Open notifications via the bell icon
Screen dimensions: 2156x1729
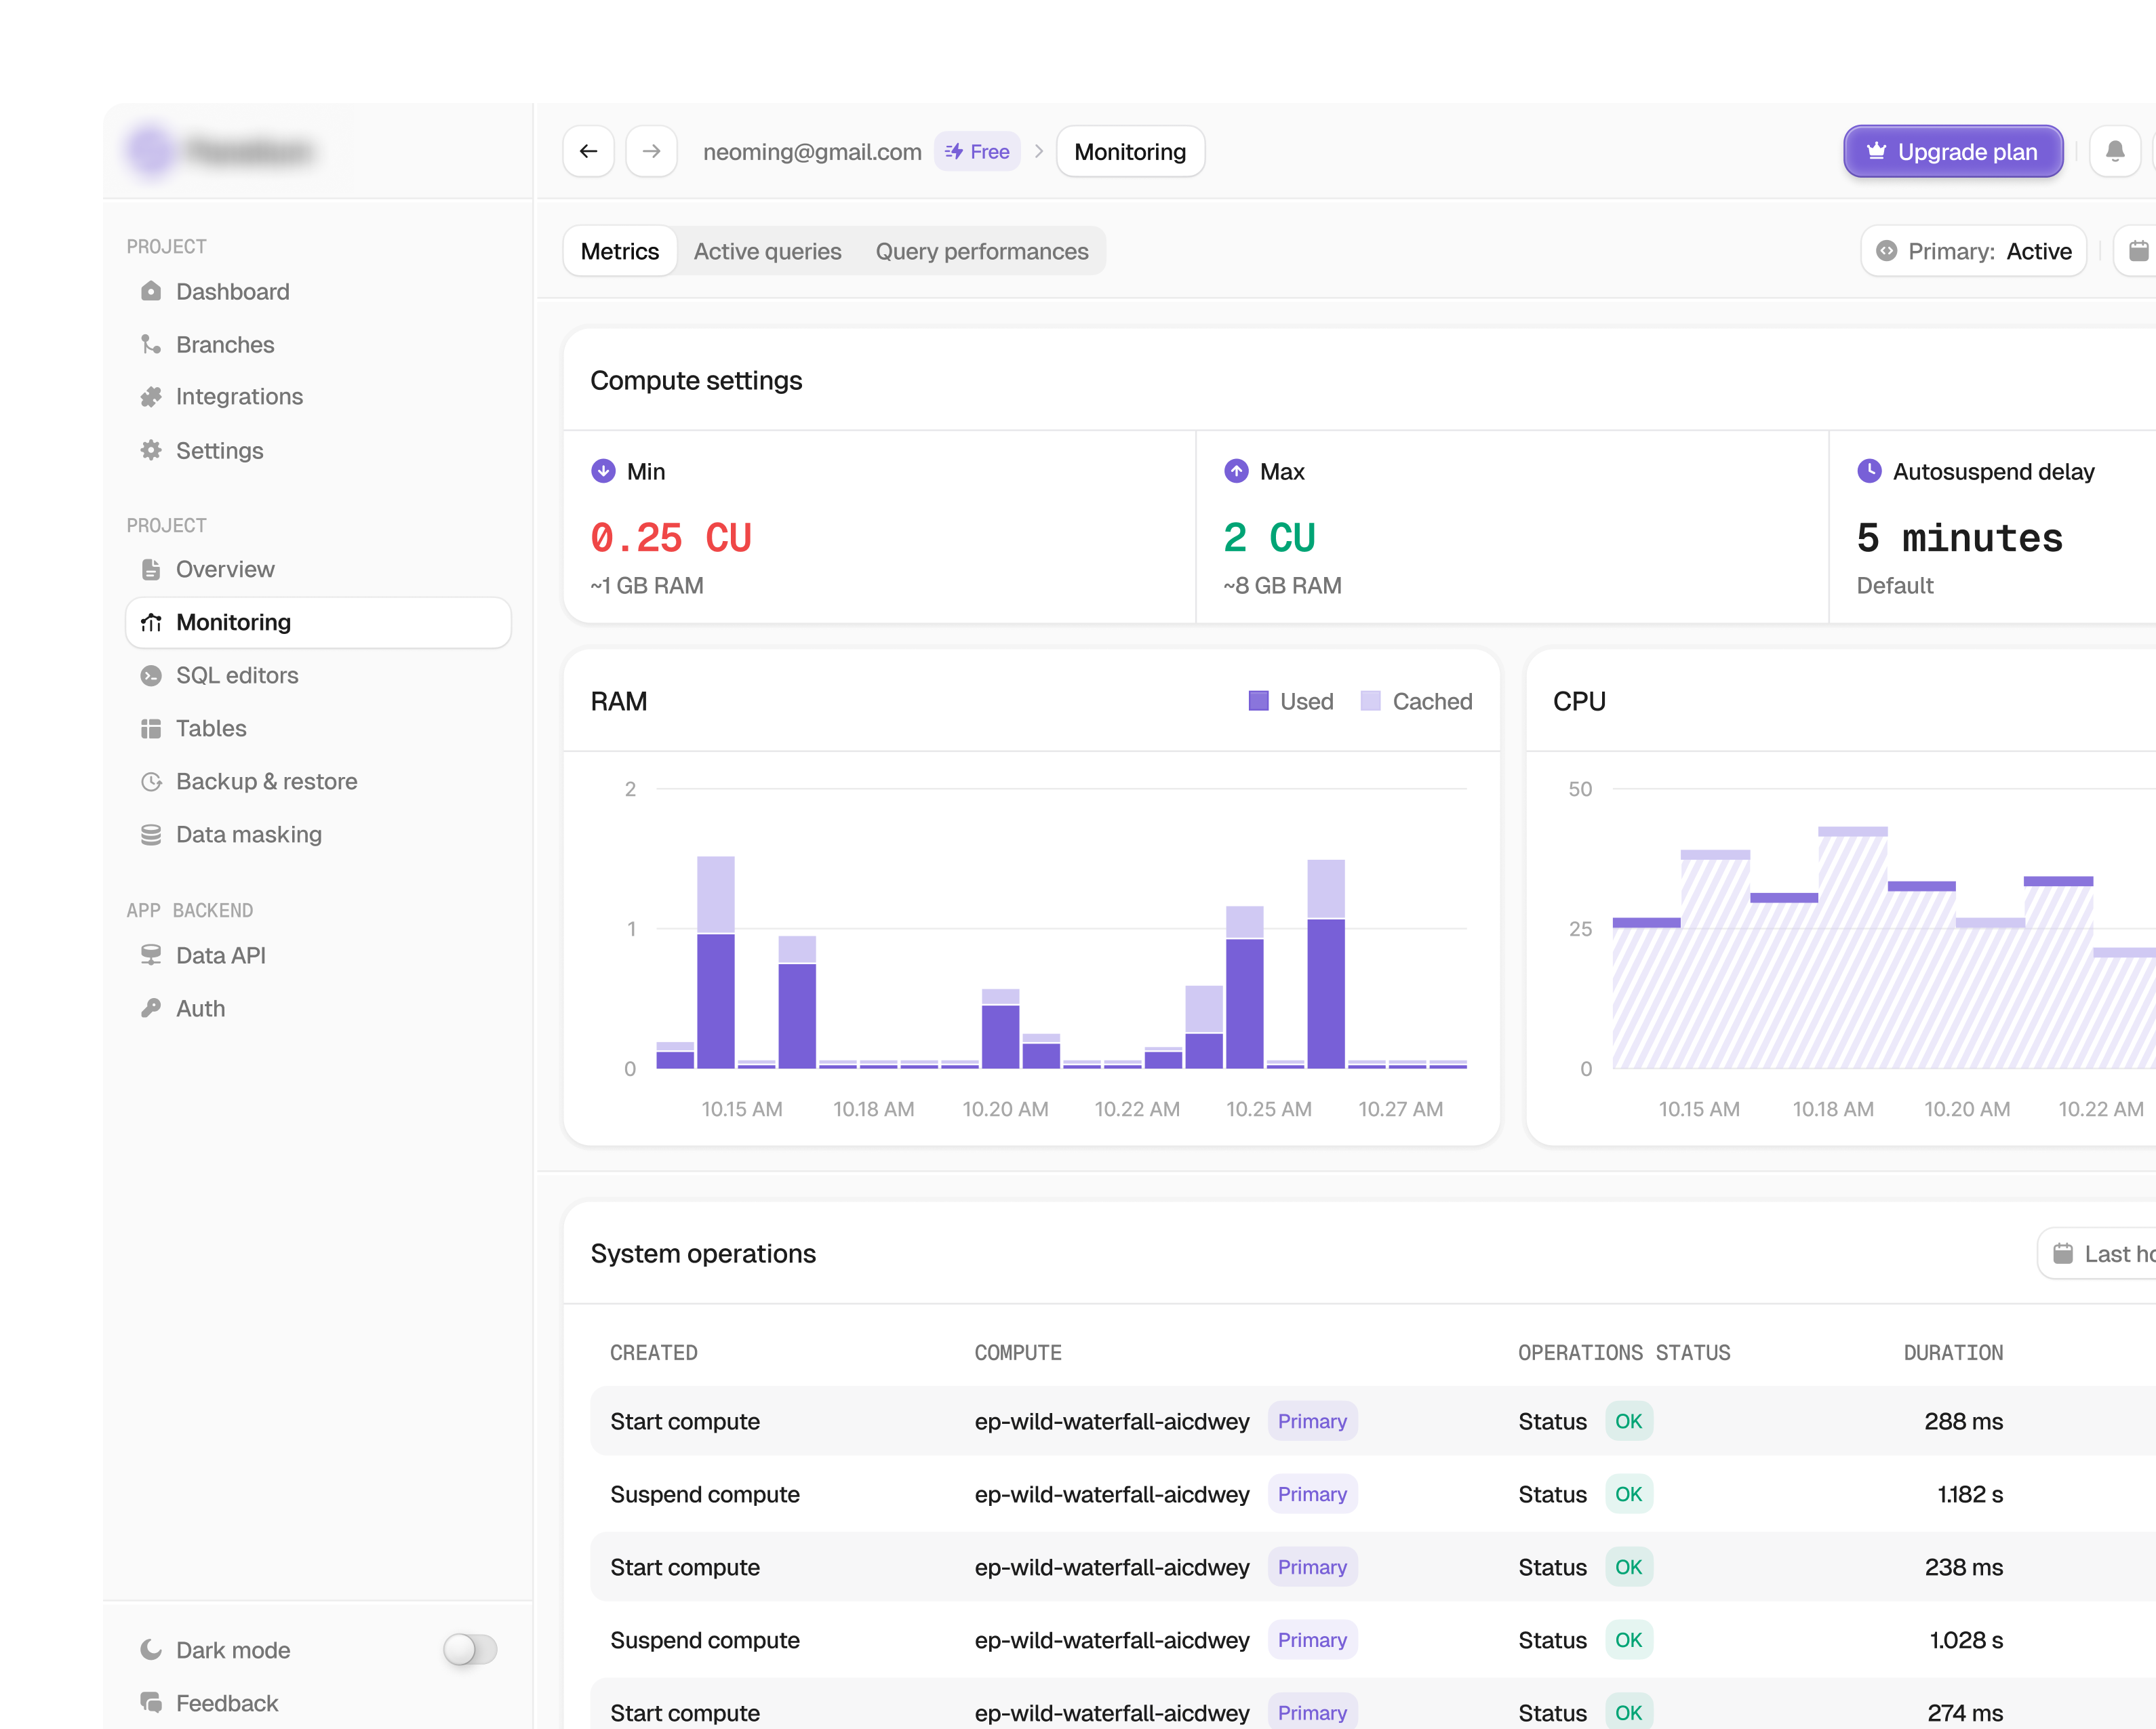click(2115, 151)
